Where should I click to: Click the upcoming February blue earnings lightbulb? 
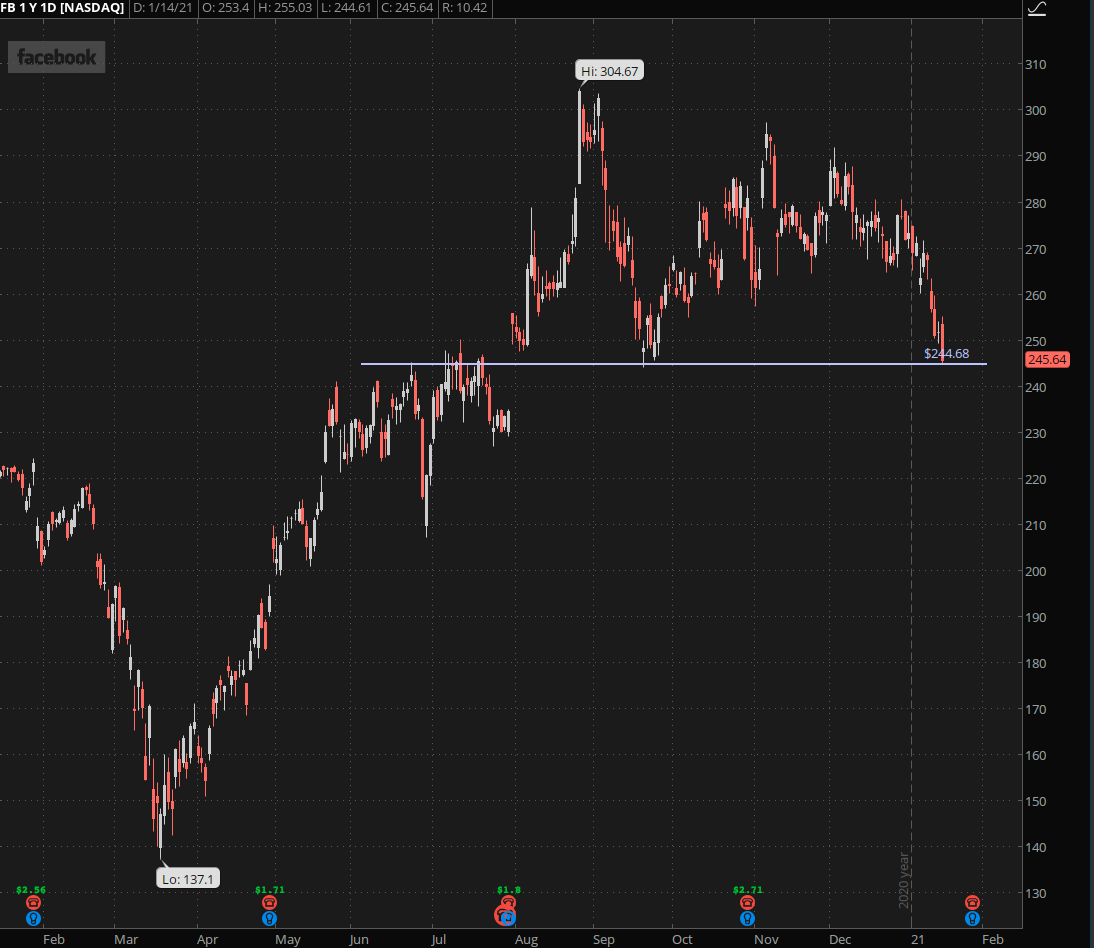(x=972, y=919)
